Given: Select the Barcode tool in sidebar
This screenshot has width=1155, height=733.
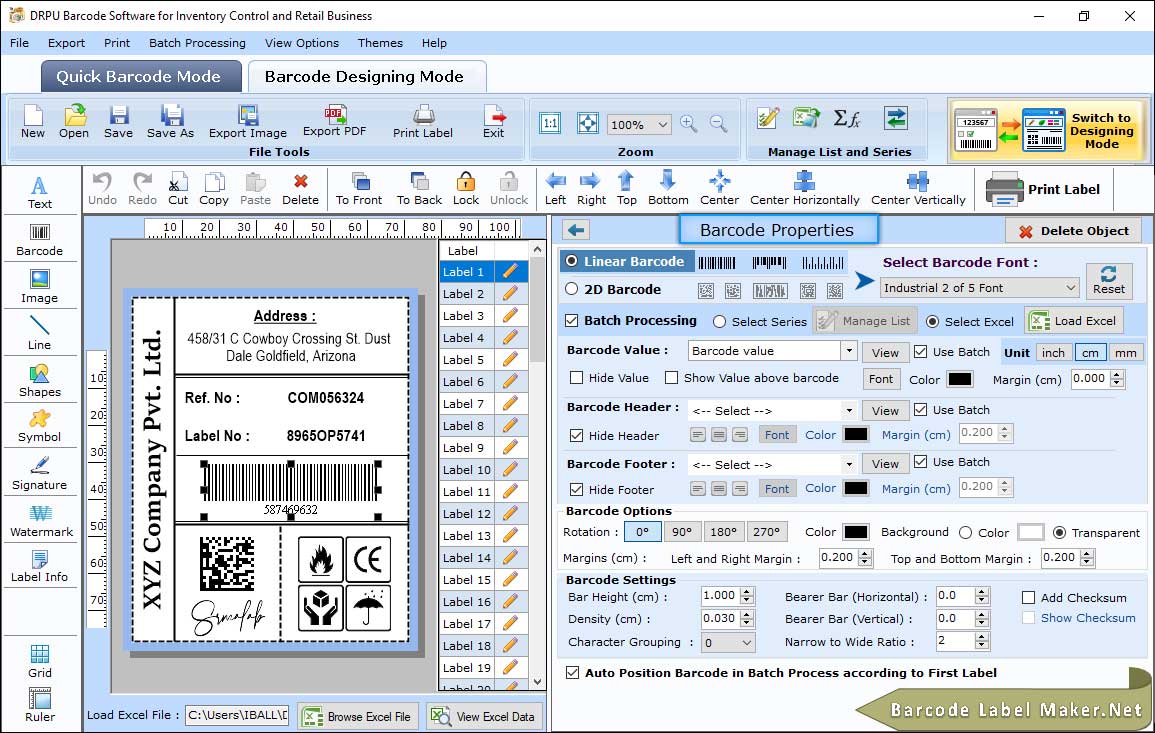Looking at the screenshot, I should pyautogui.click(x=39, y=239).
